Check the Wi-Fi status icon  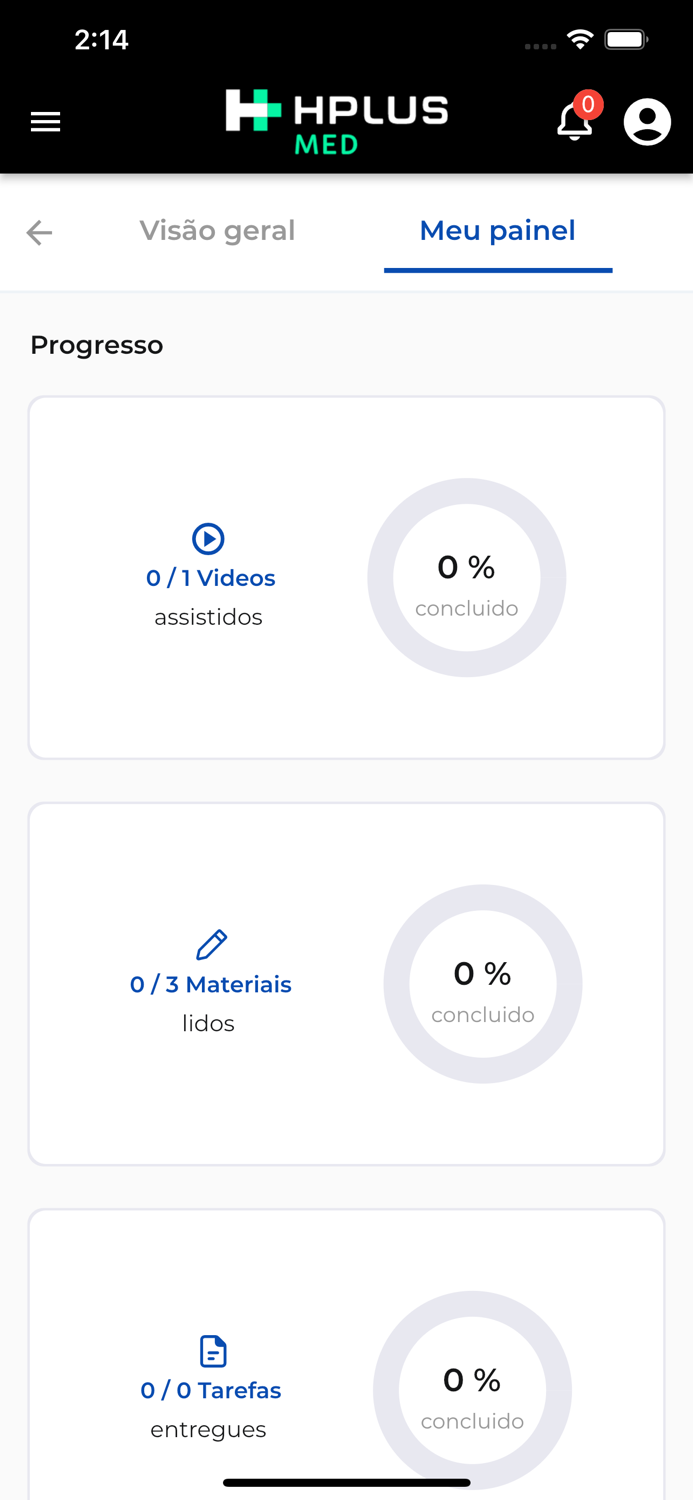(x=579, y=39)
